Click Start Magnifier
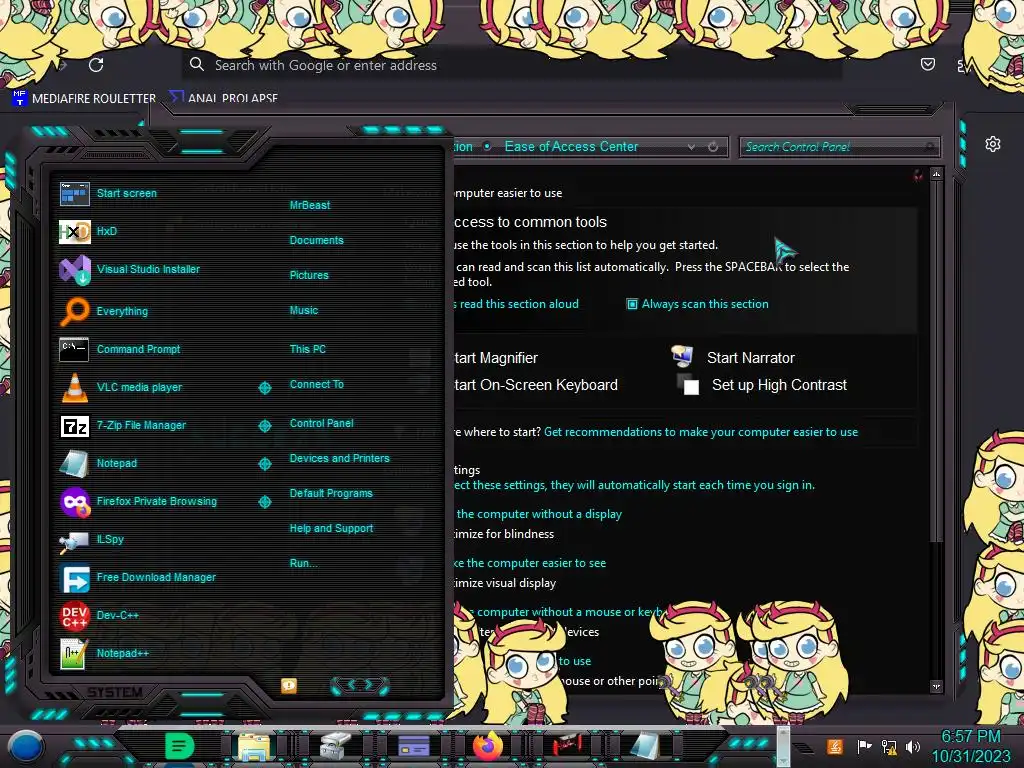The height and width of the screenshot is (768, 1024). (x=496, y=358)
